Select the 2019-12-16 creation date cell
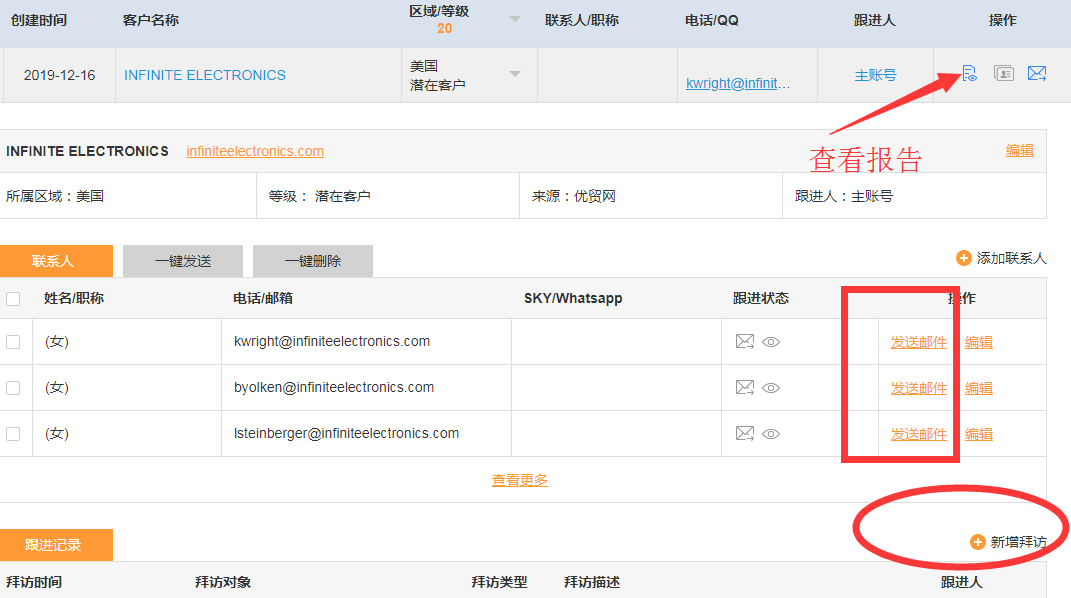The image size is (1071, 598). pos(59,75)
